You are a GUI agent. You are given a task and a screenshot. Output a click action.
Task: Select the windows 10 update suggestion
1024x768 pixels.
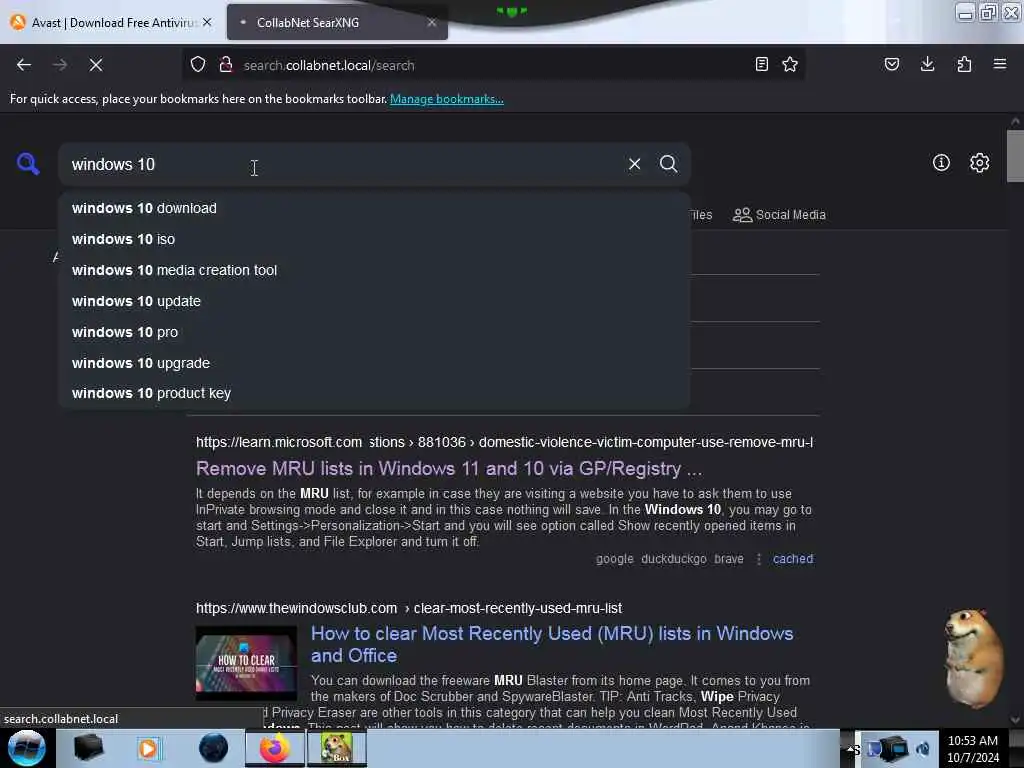tap(374, 301)
